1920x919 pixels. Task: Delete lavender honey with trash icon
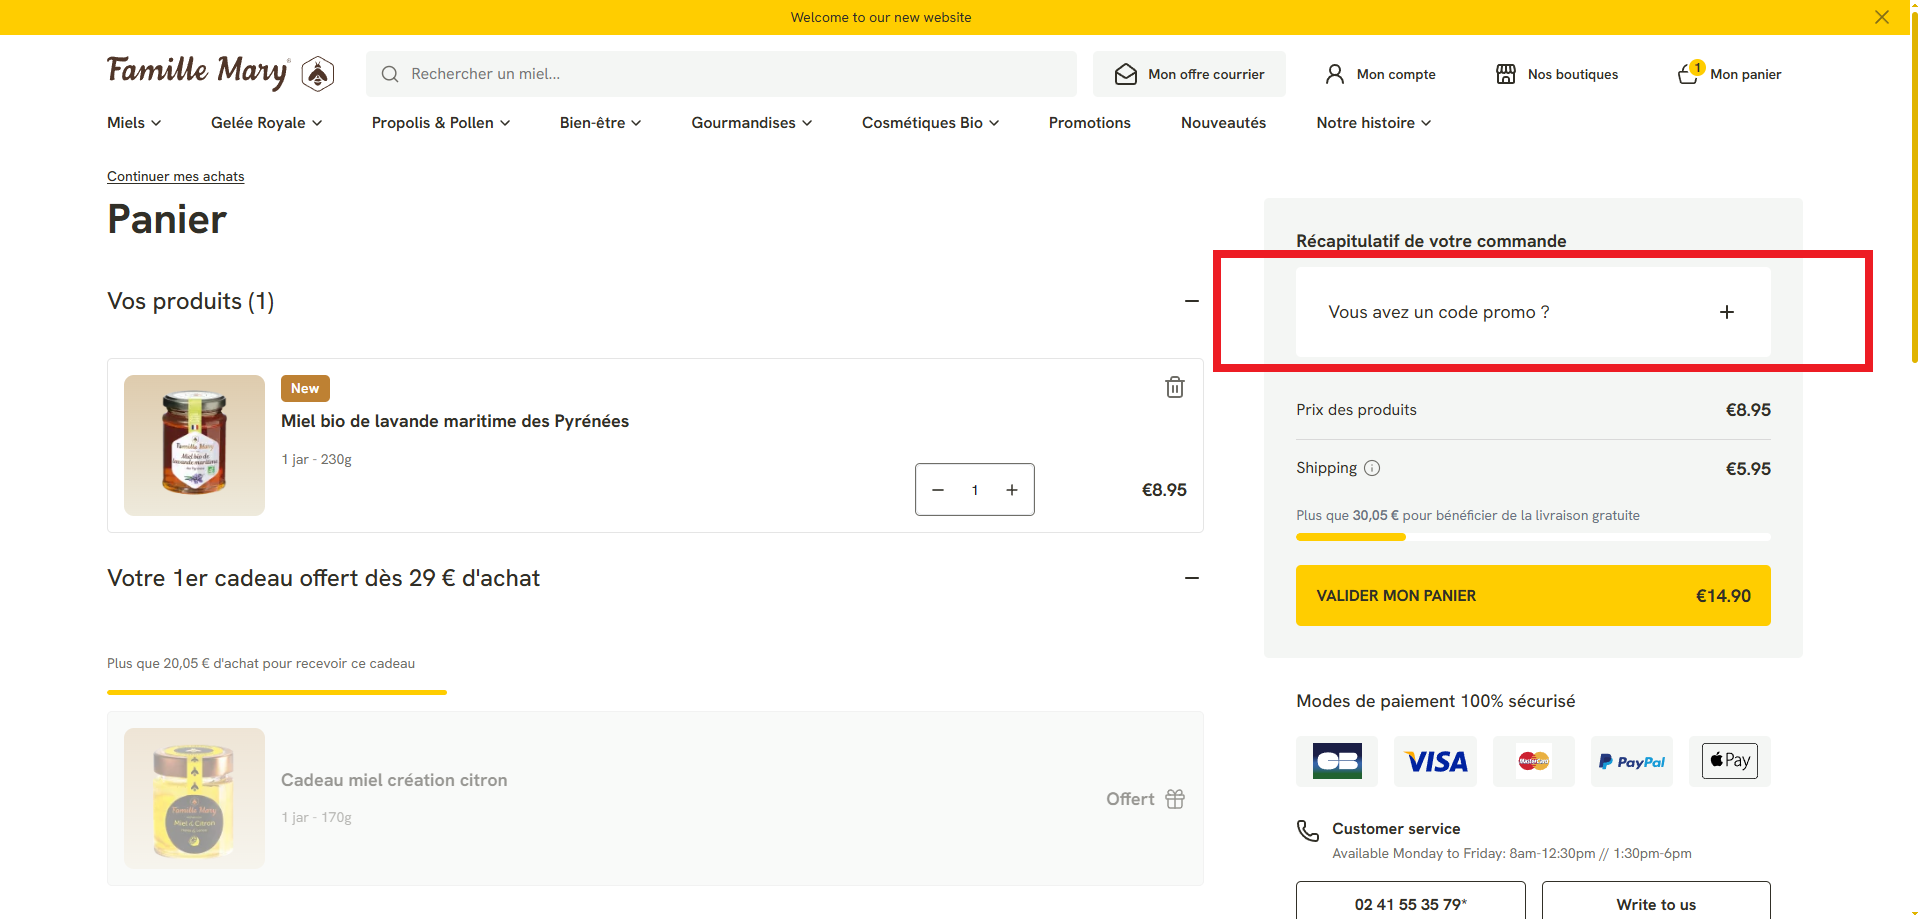coord(1175,387)
